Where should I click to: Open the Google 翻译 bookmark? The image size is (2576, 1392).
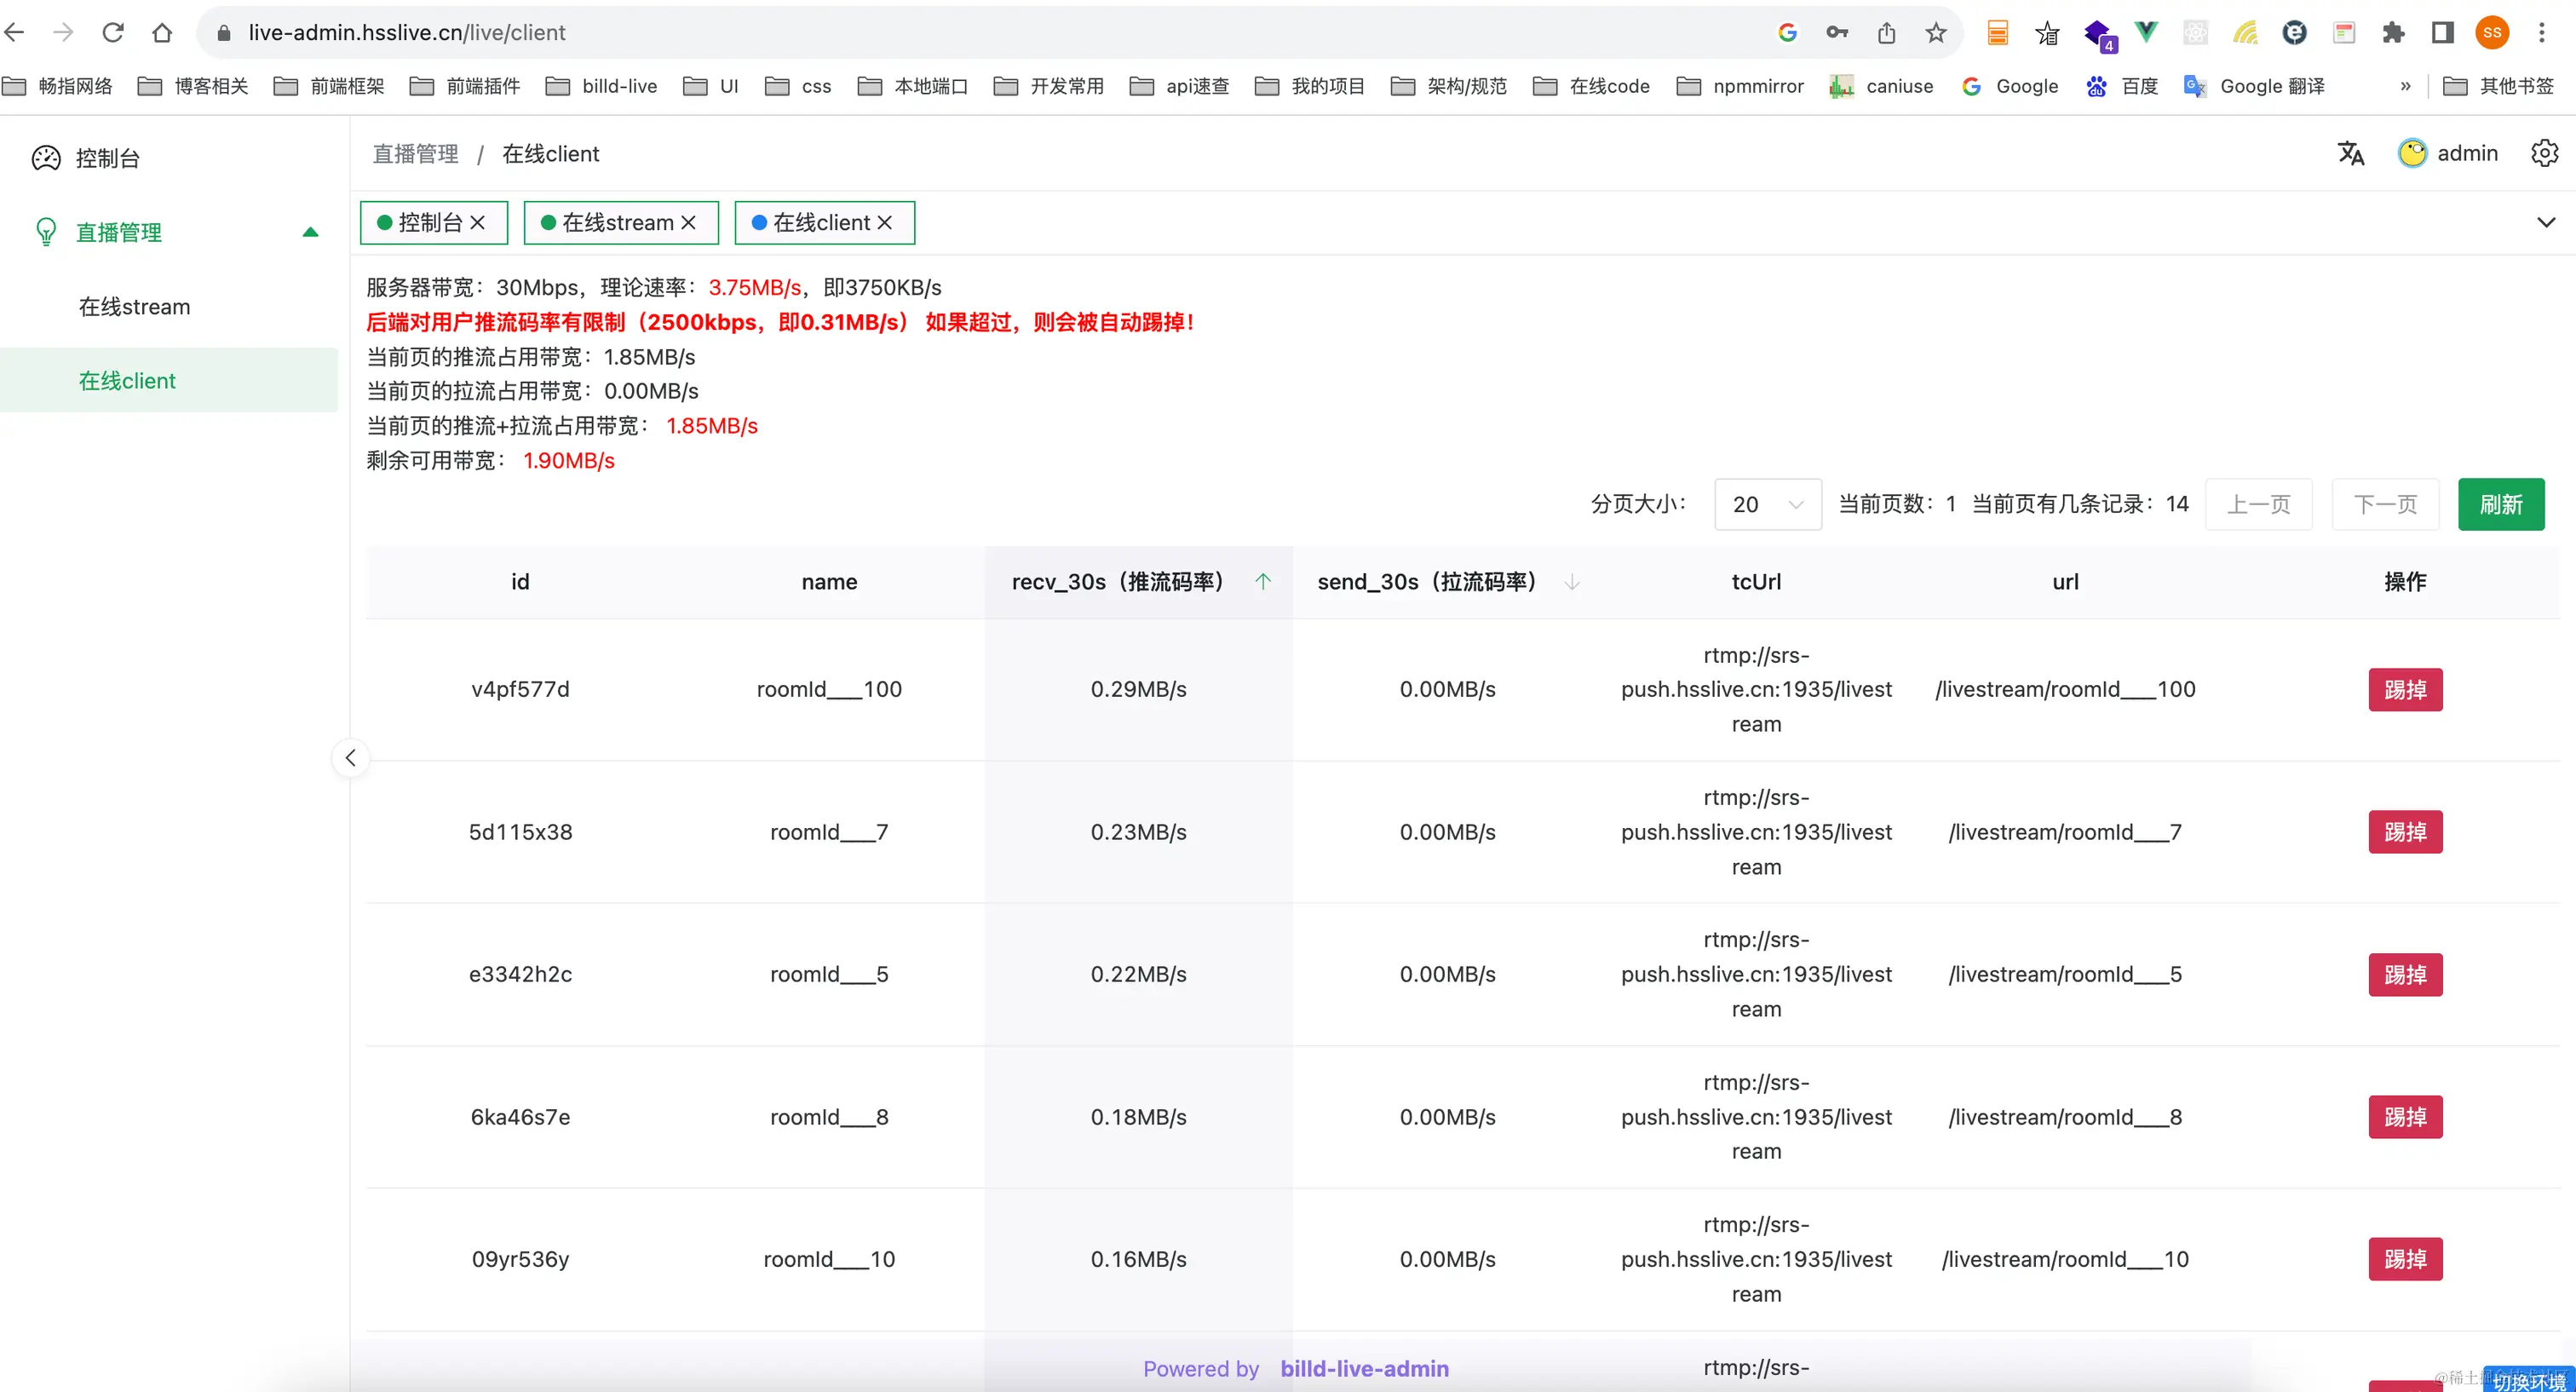click(2255, 86)
